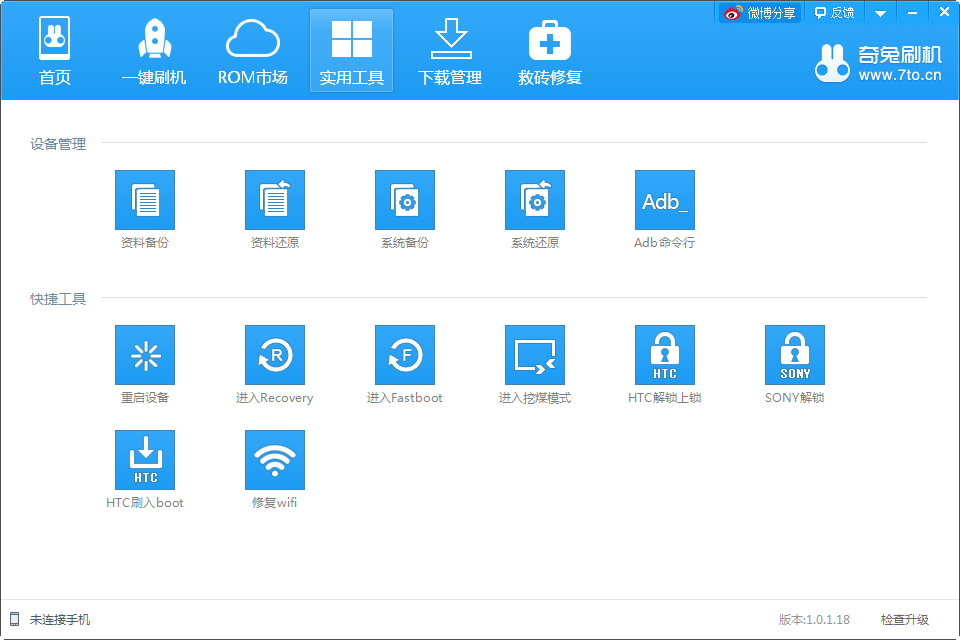Click 检查升级 check for updates link
Image resolution: width=960 pixels, height=640 pixels.
click(x=904, y=620)
